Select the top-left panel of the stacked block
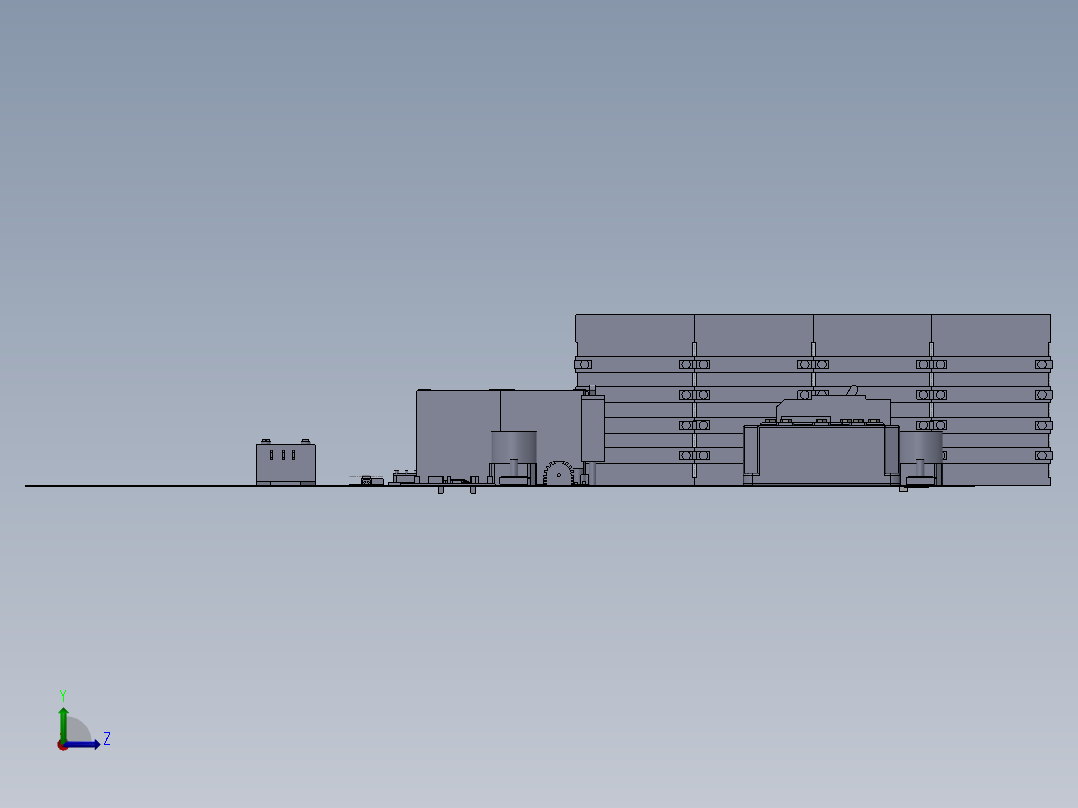This screenshot has height=808, width=1078. click(x=635, y=335)
